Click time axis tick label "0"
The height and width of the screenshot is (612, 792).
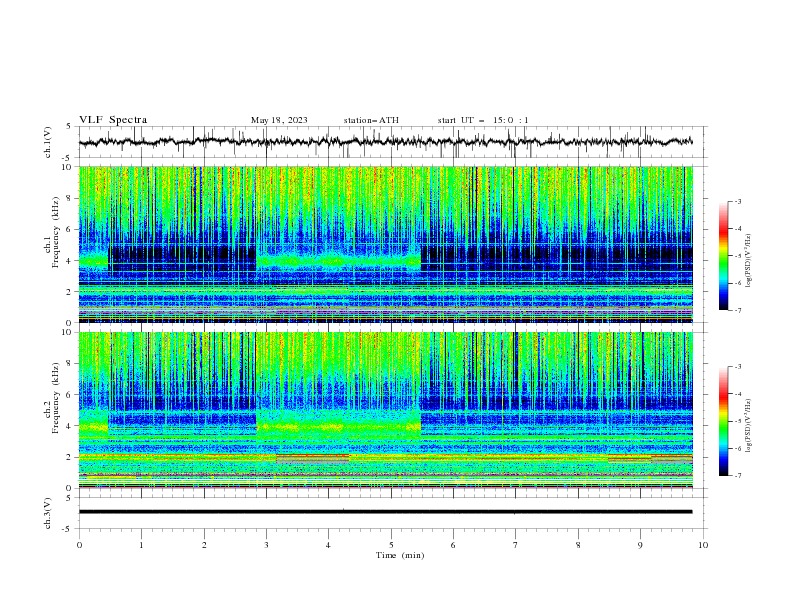coord(79,545)
